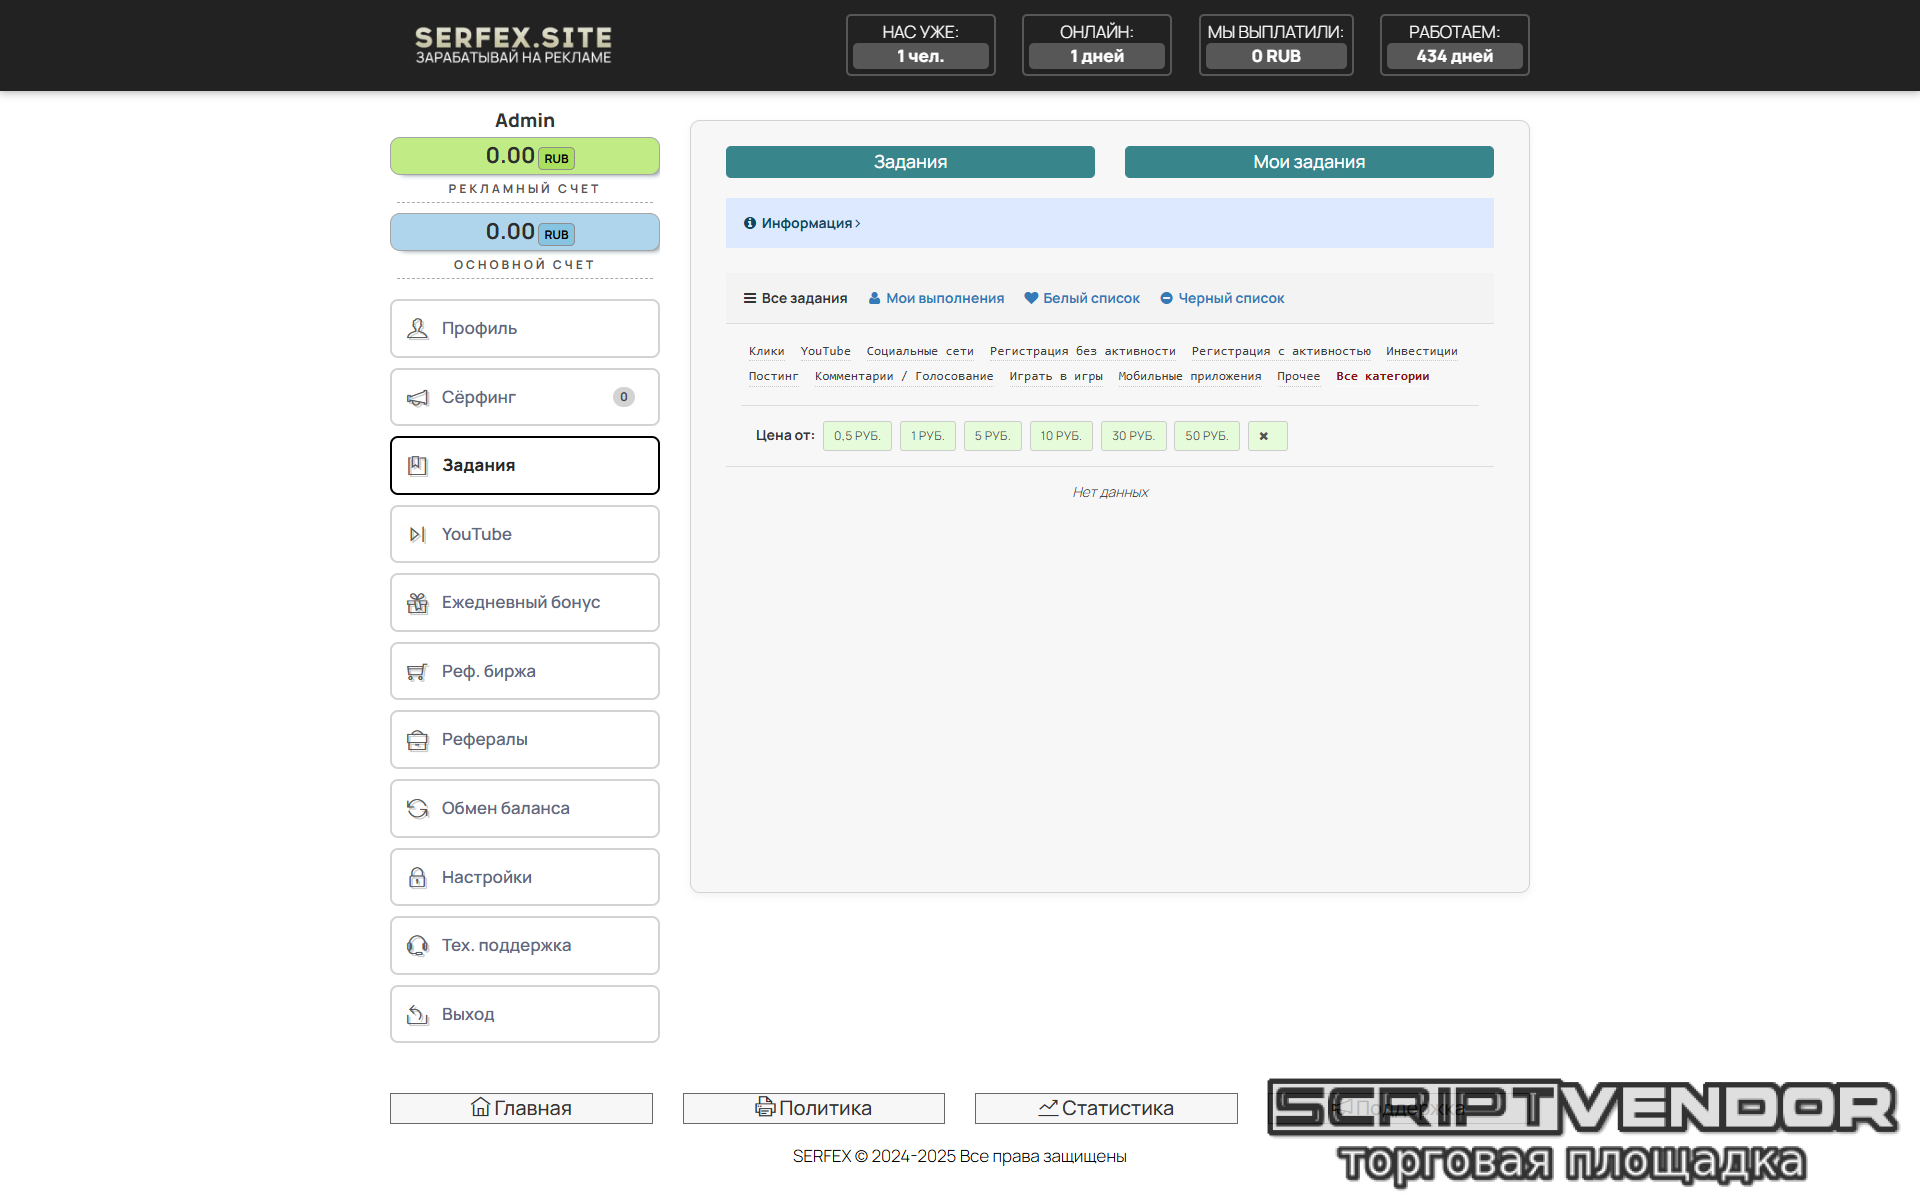Filter tasks by YouTube category
The width and height of the screenshot is (1920, 1203).
[x=825, y=351]
